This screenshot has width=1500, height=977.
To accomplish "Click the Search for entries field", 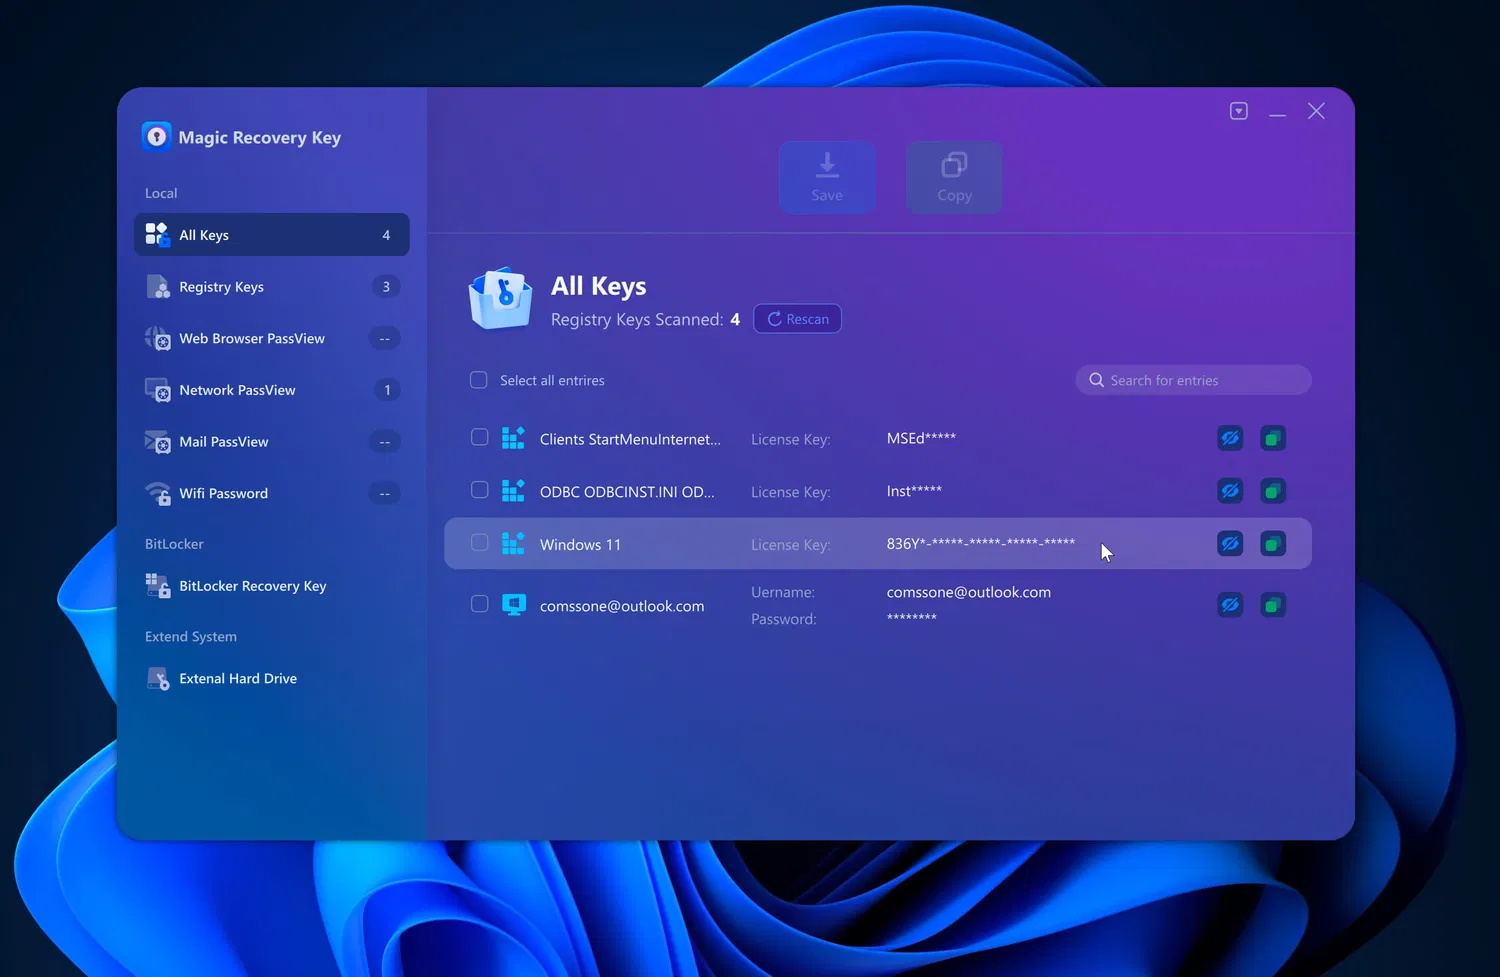I will pos(1193,380).
